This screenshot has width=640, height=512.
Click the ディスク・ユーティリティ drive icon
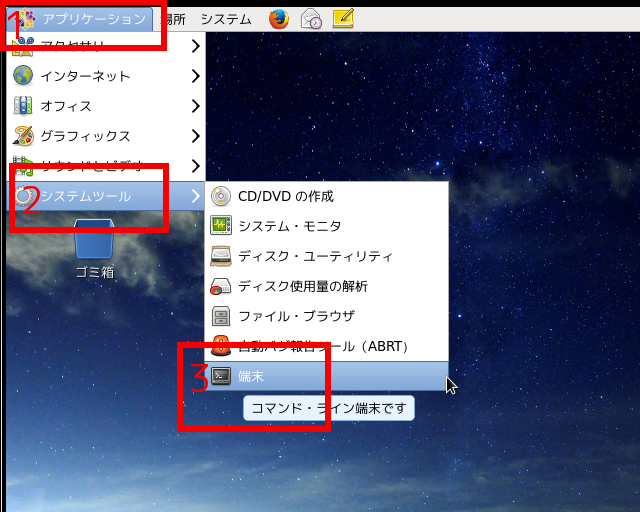221,256
